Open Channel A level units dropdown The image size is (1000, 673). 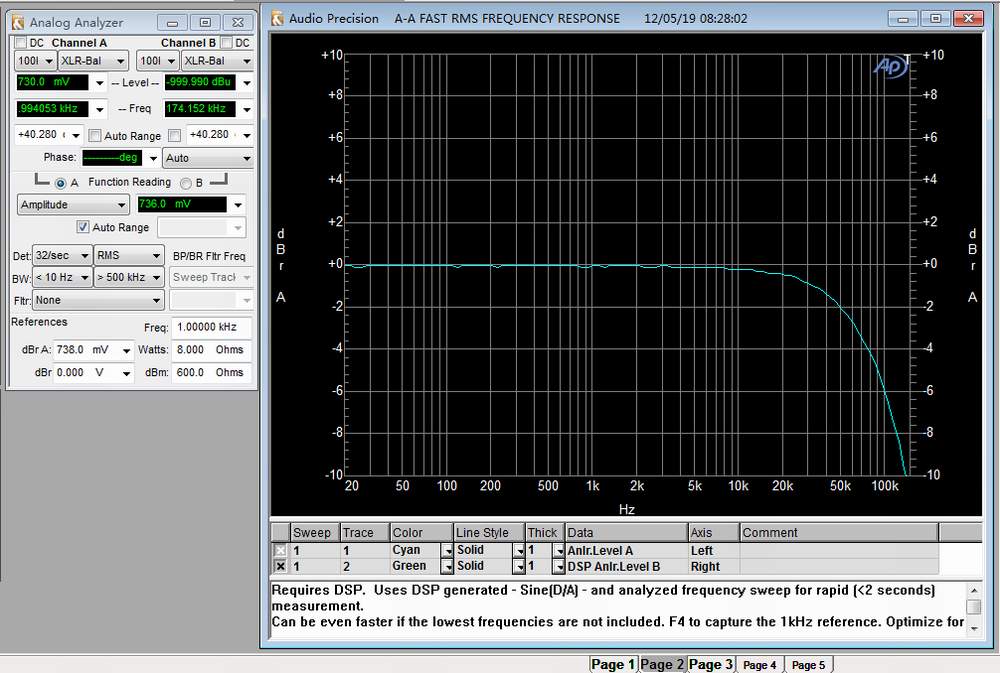[x=99, y=83]
